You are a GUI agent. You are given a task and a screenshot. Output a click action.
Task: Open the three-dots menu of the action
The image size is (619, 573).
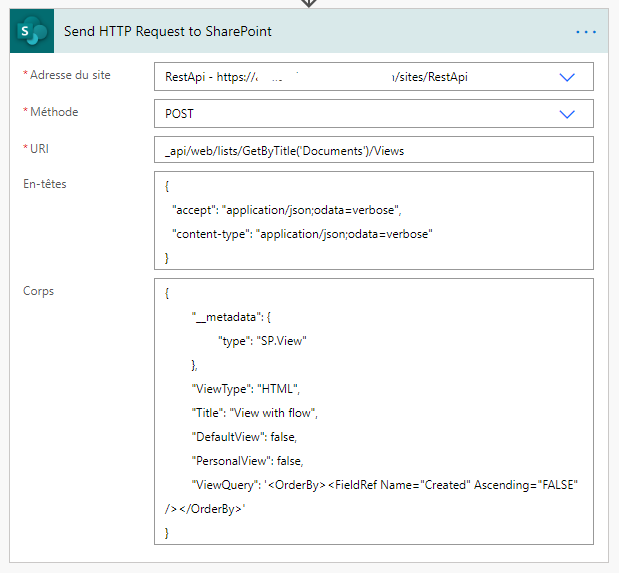coord(586,32)
